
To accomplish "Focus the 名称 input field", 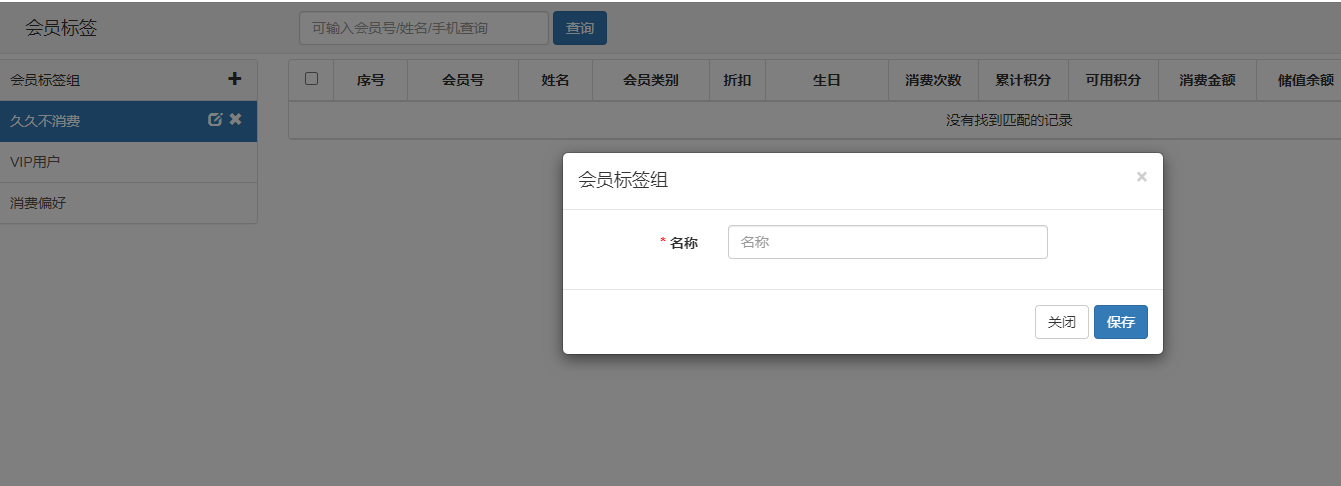I will 887,242.
